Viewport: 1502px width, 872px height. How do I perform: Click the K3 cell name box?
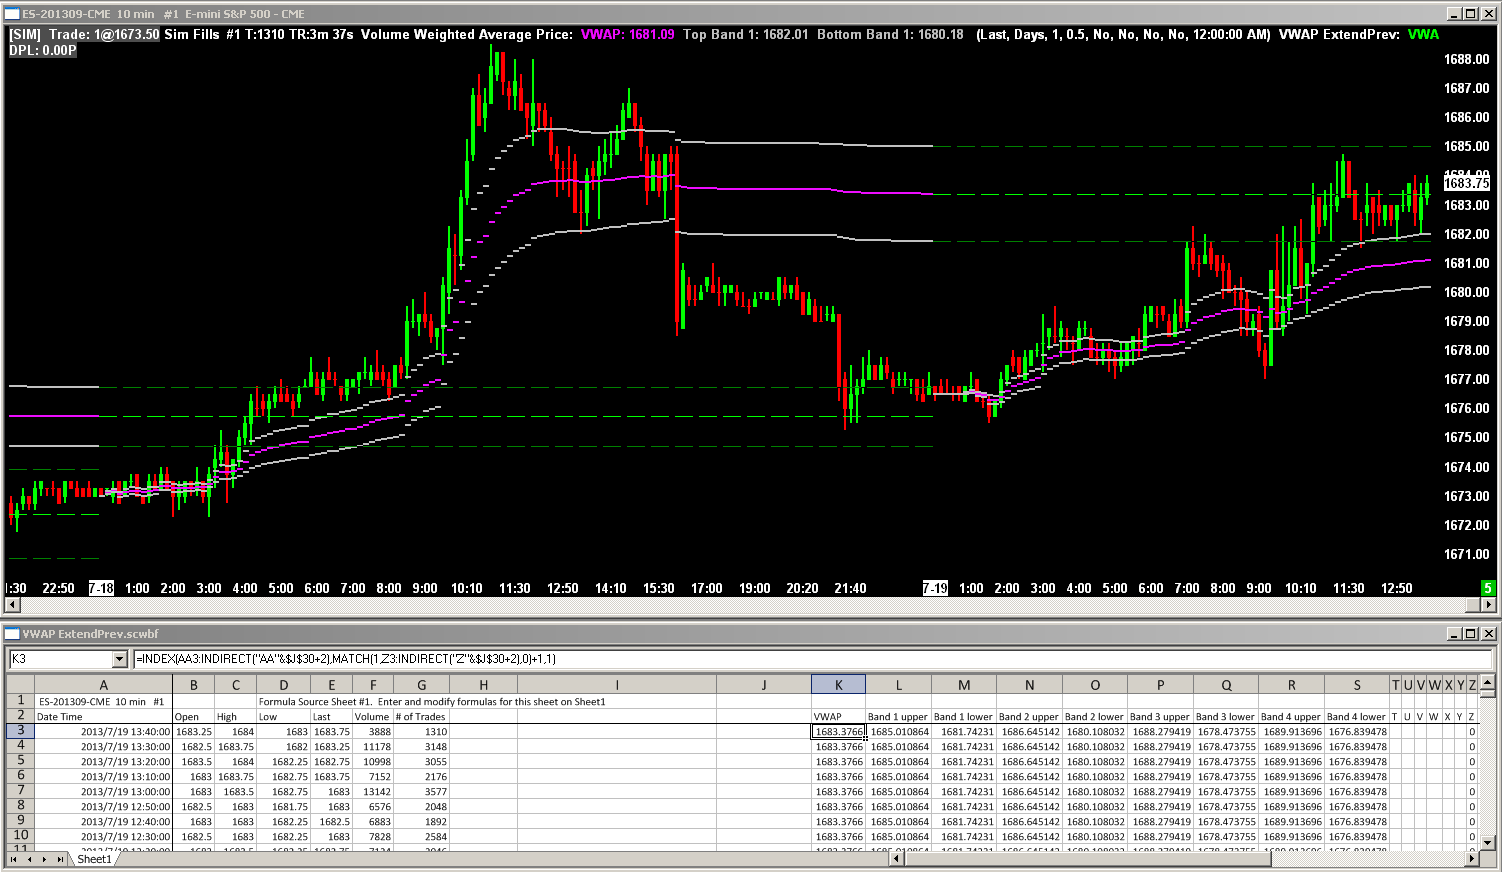point(61,659)
